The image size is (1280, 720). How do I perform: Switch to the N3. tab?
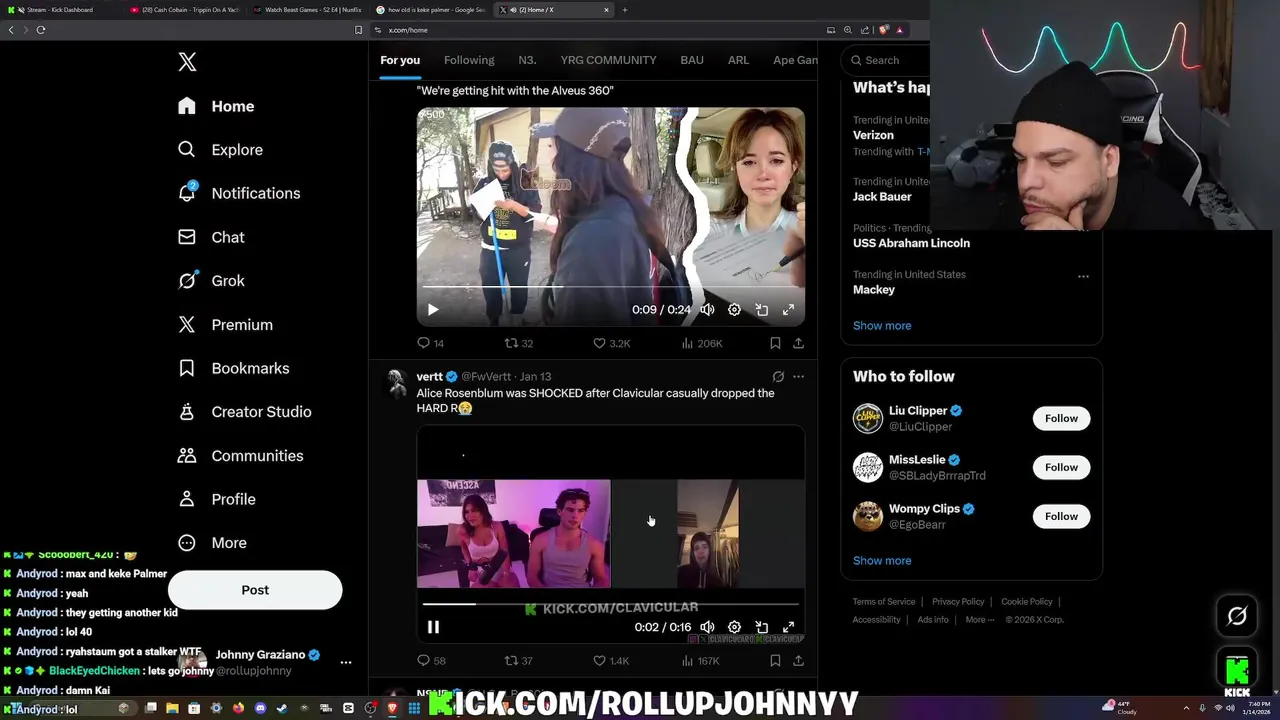(x=527, y=60)
